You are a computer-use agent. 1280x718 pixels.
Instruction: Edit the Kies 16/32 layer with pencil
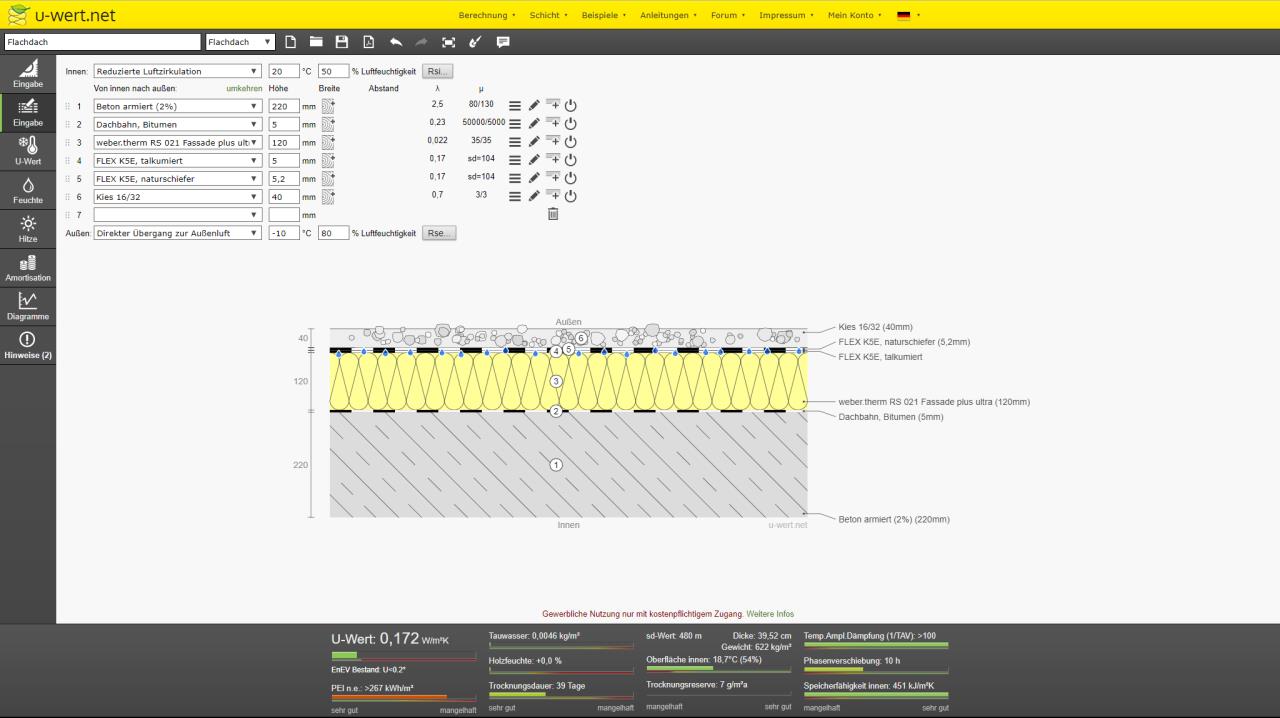click(534, 196)
